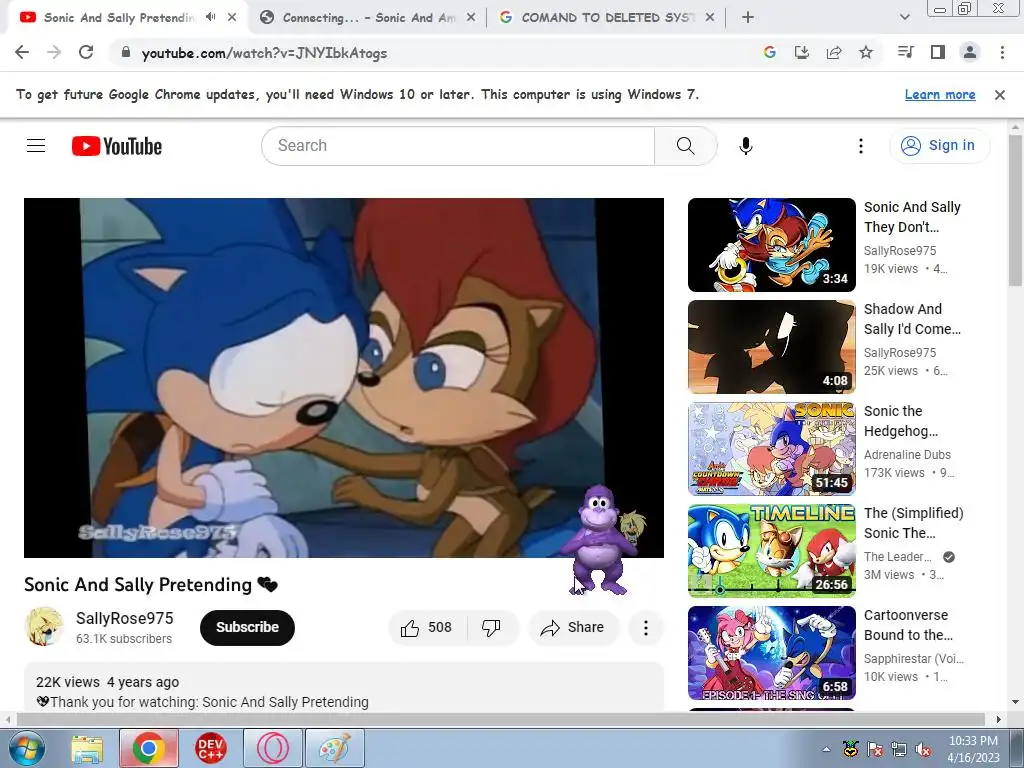Share this page from the address bar
Viewport: 1024px width, 768px height.
coord(834,52)
